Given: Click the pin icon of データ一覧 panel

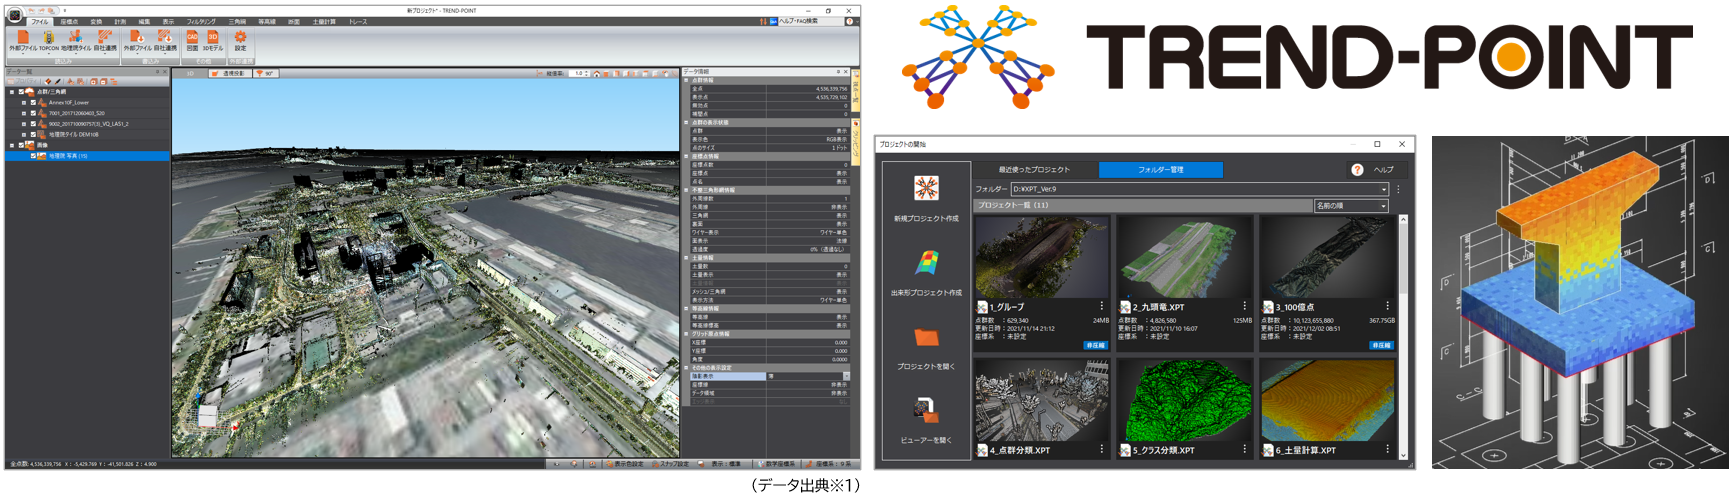Looking at the screenshot, I should tap(155, 72).
